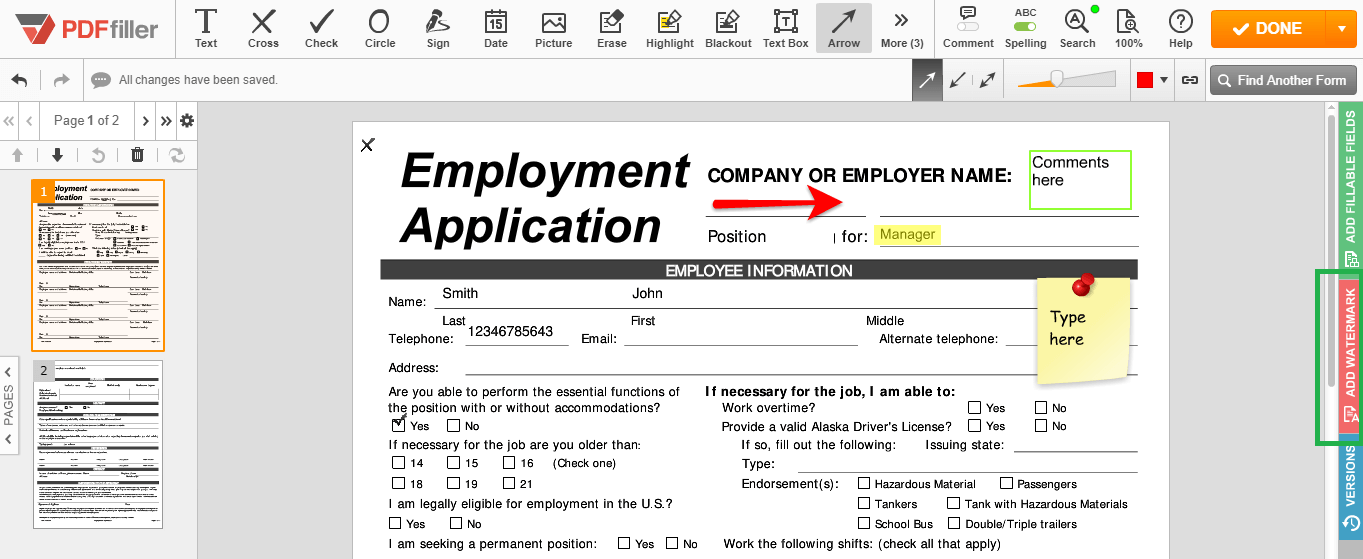Open the Search tool
Viewport: 1363px width, 559px height.
point(1077,28)
